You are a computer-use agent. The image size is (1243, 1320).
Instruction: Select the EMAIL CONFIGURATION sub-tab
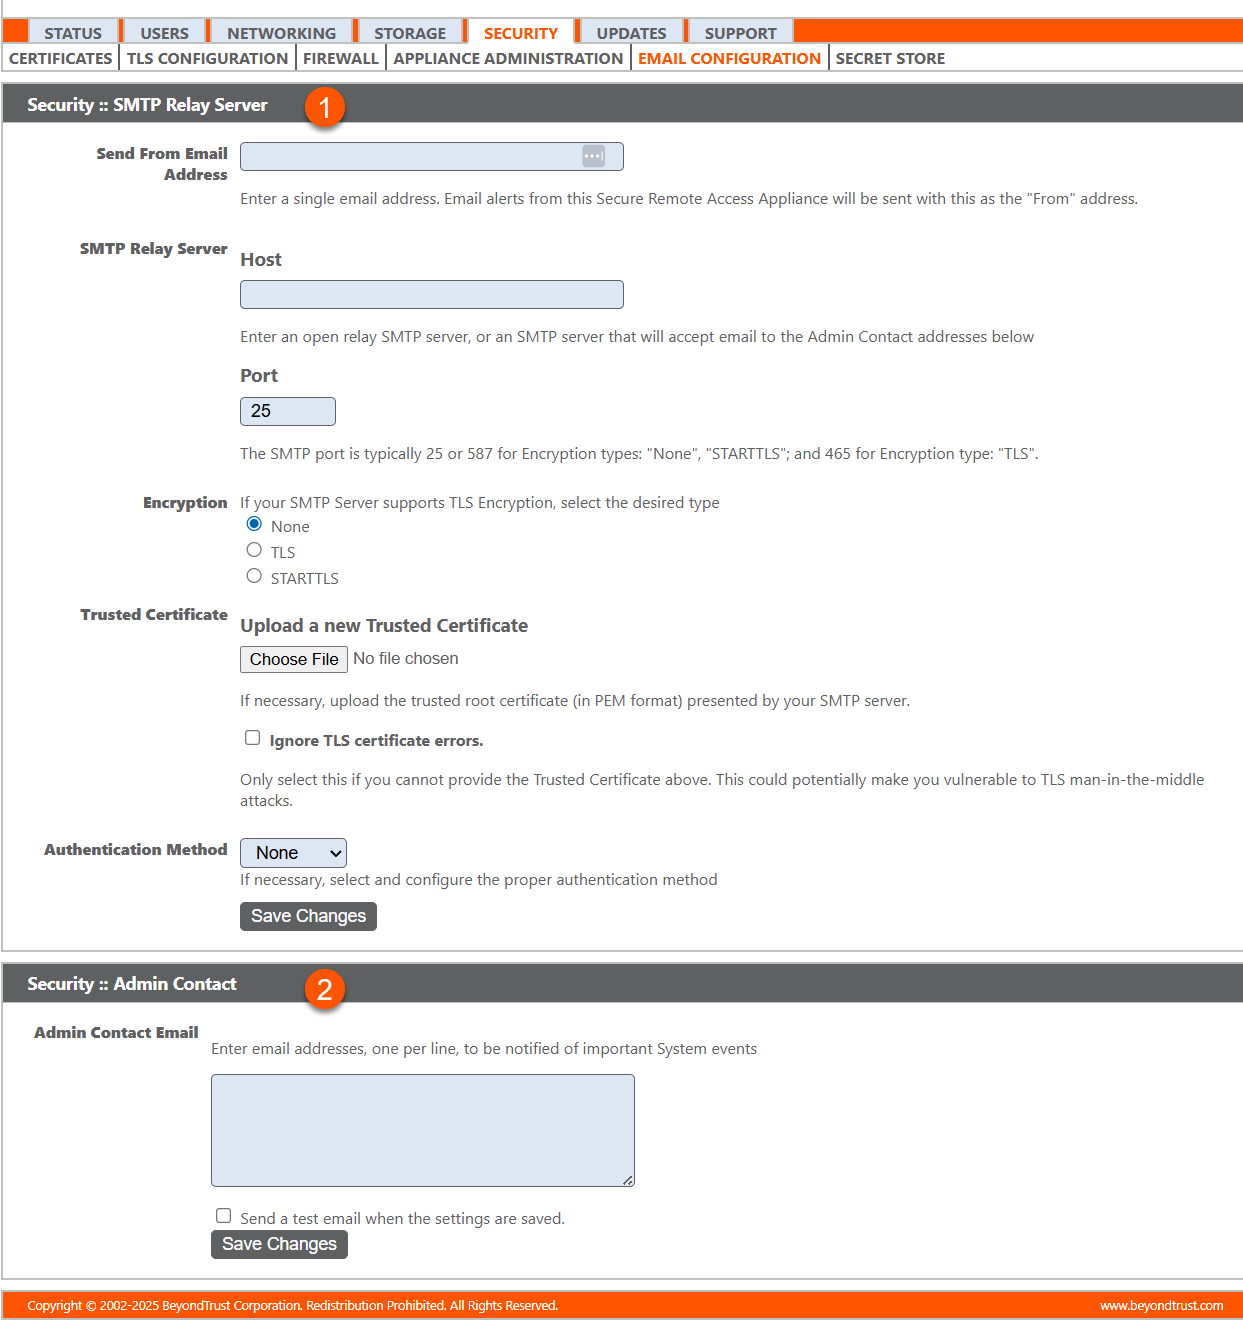729,58
